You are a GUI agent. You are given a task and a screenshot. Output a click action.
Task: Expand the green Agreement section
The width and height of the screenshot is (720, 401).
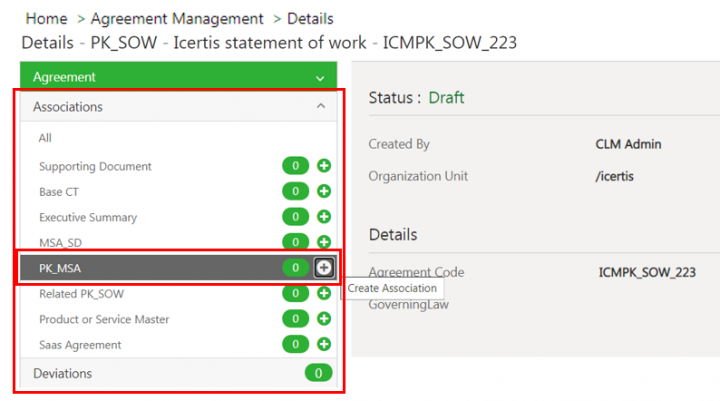(x=319, y=77)
